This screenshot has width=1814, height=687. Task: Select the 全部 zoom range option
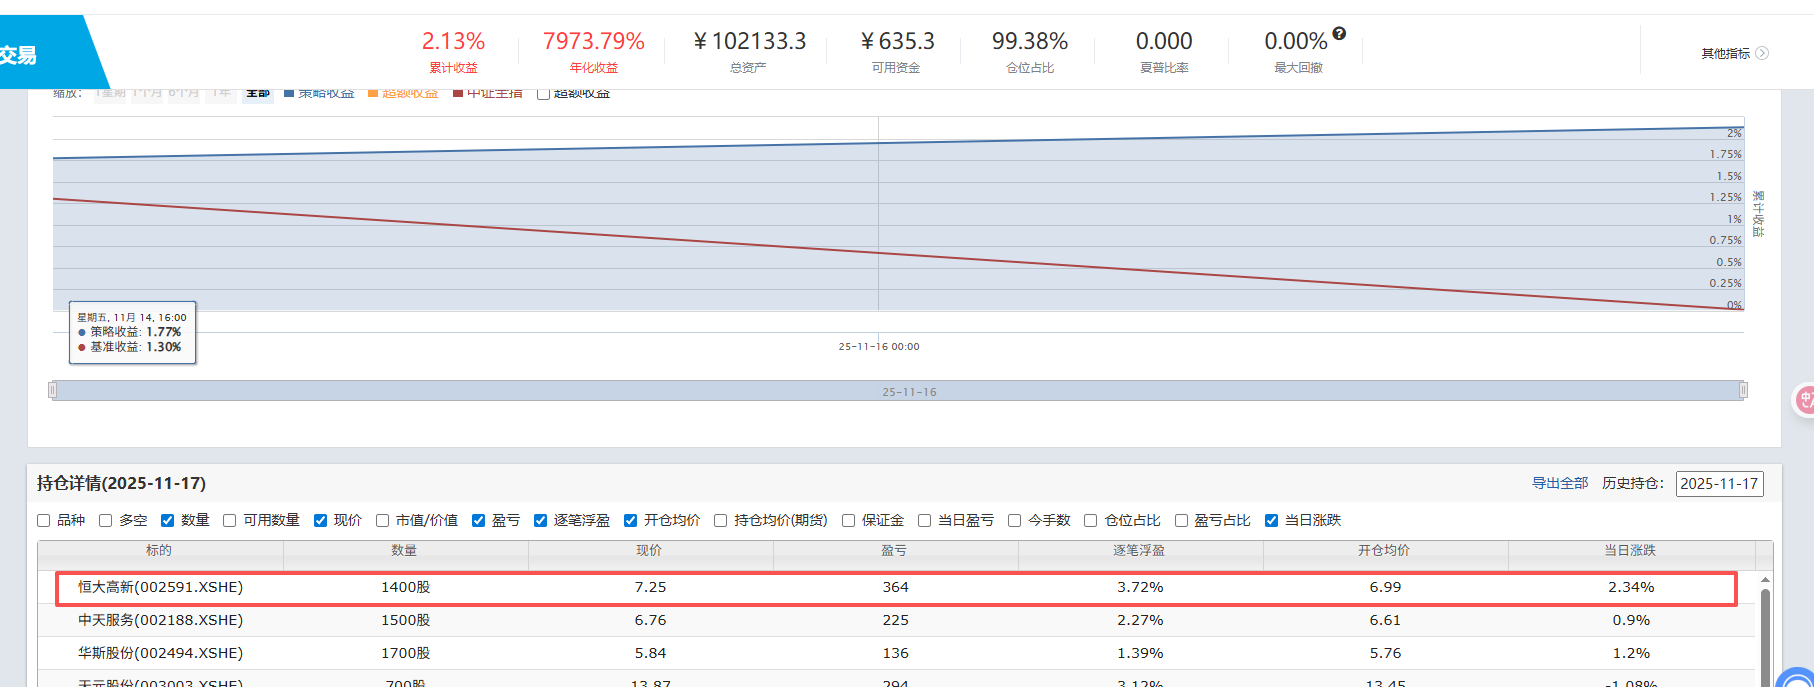(258, 93)
